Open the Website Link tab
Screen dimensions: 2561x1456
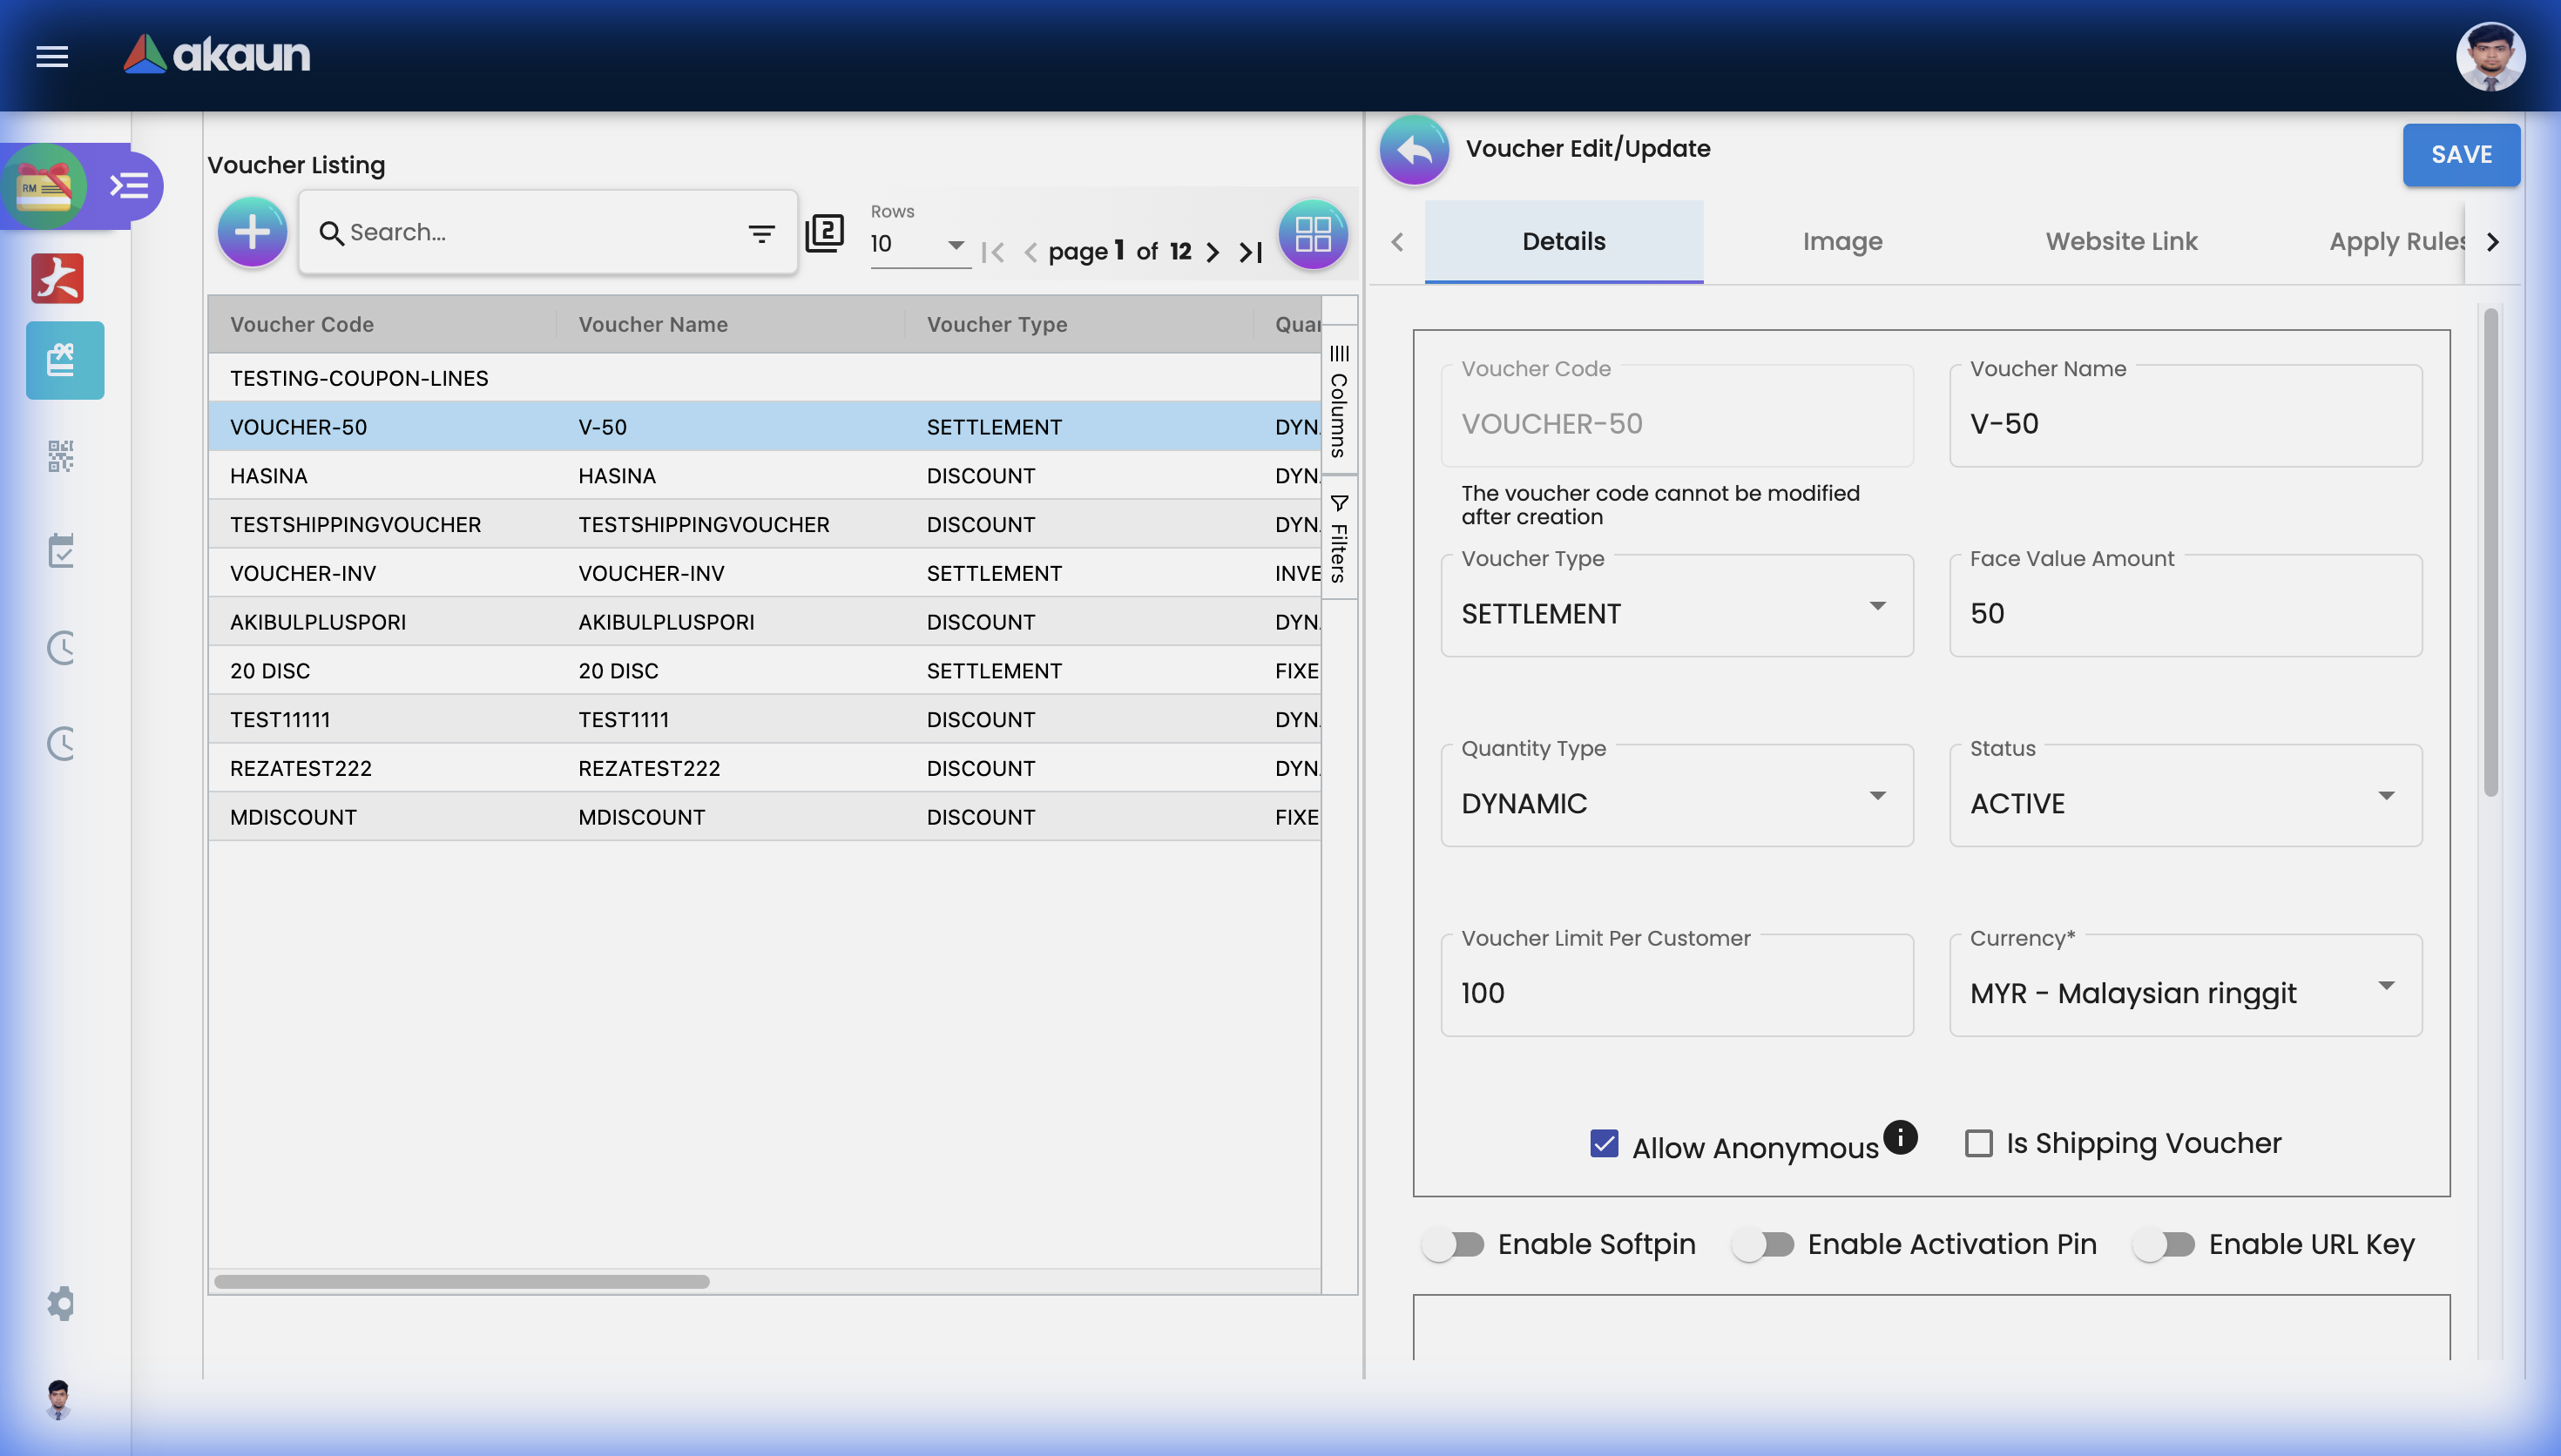(x=2121, y=241)
